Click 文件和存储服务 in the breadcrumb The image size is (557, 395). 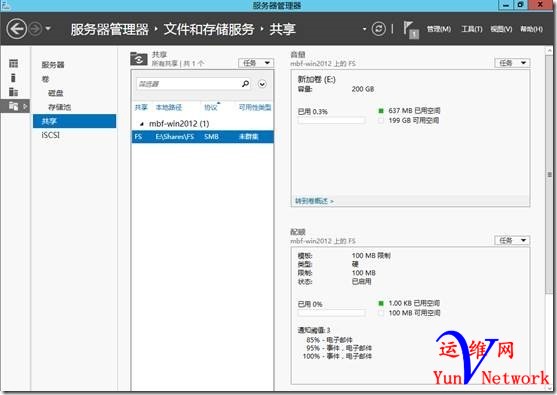(x=209, y=29)
